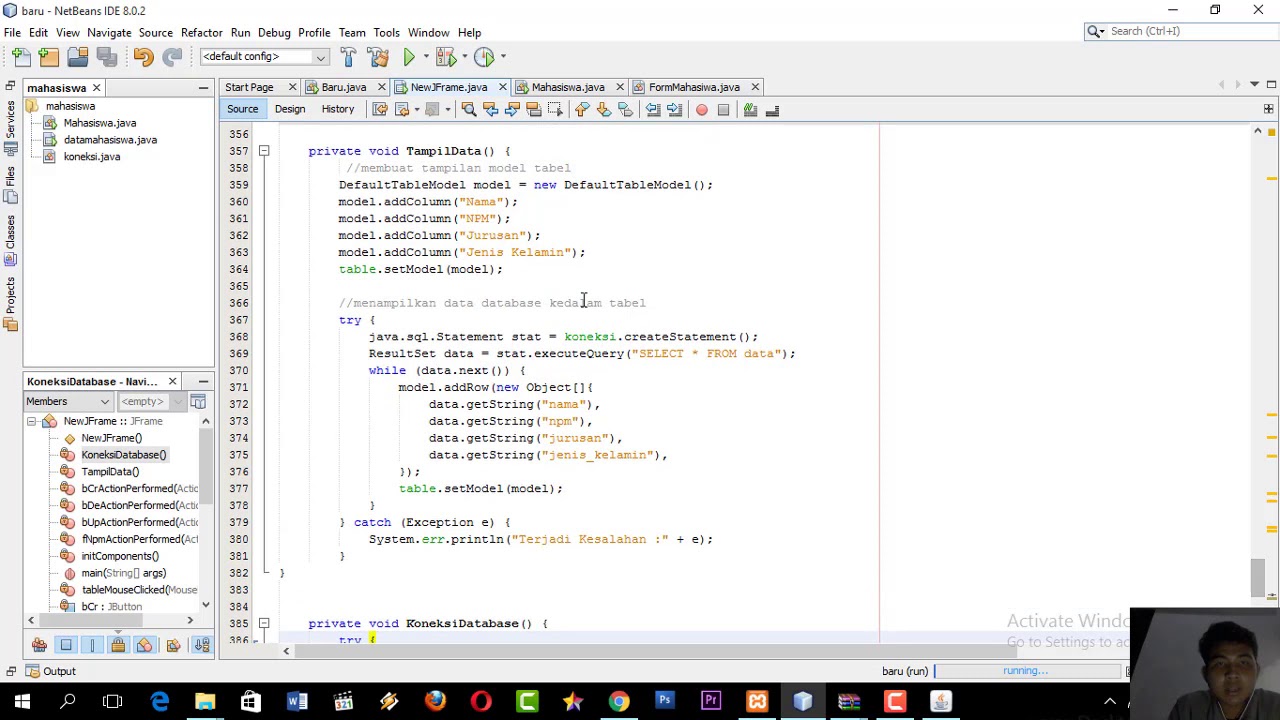Open the Tools menu
1280x720 pixels.
tap(386, 32)
